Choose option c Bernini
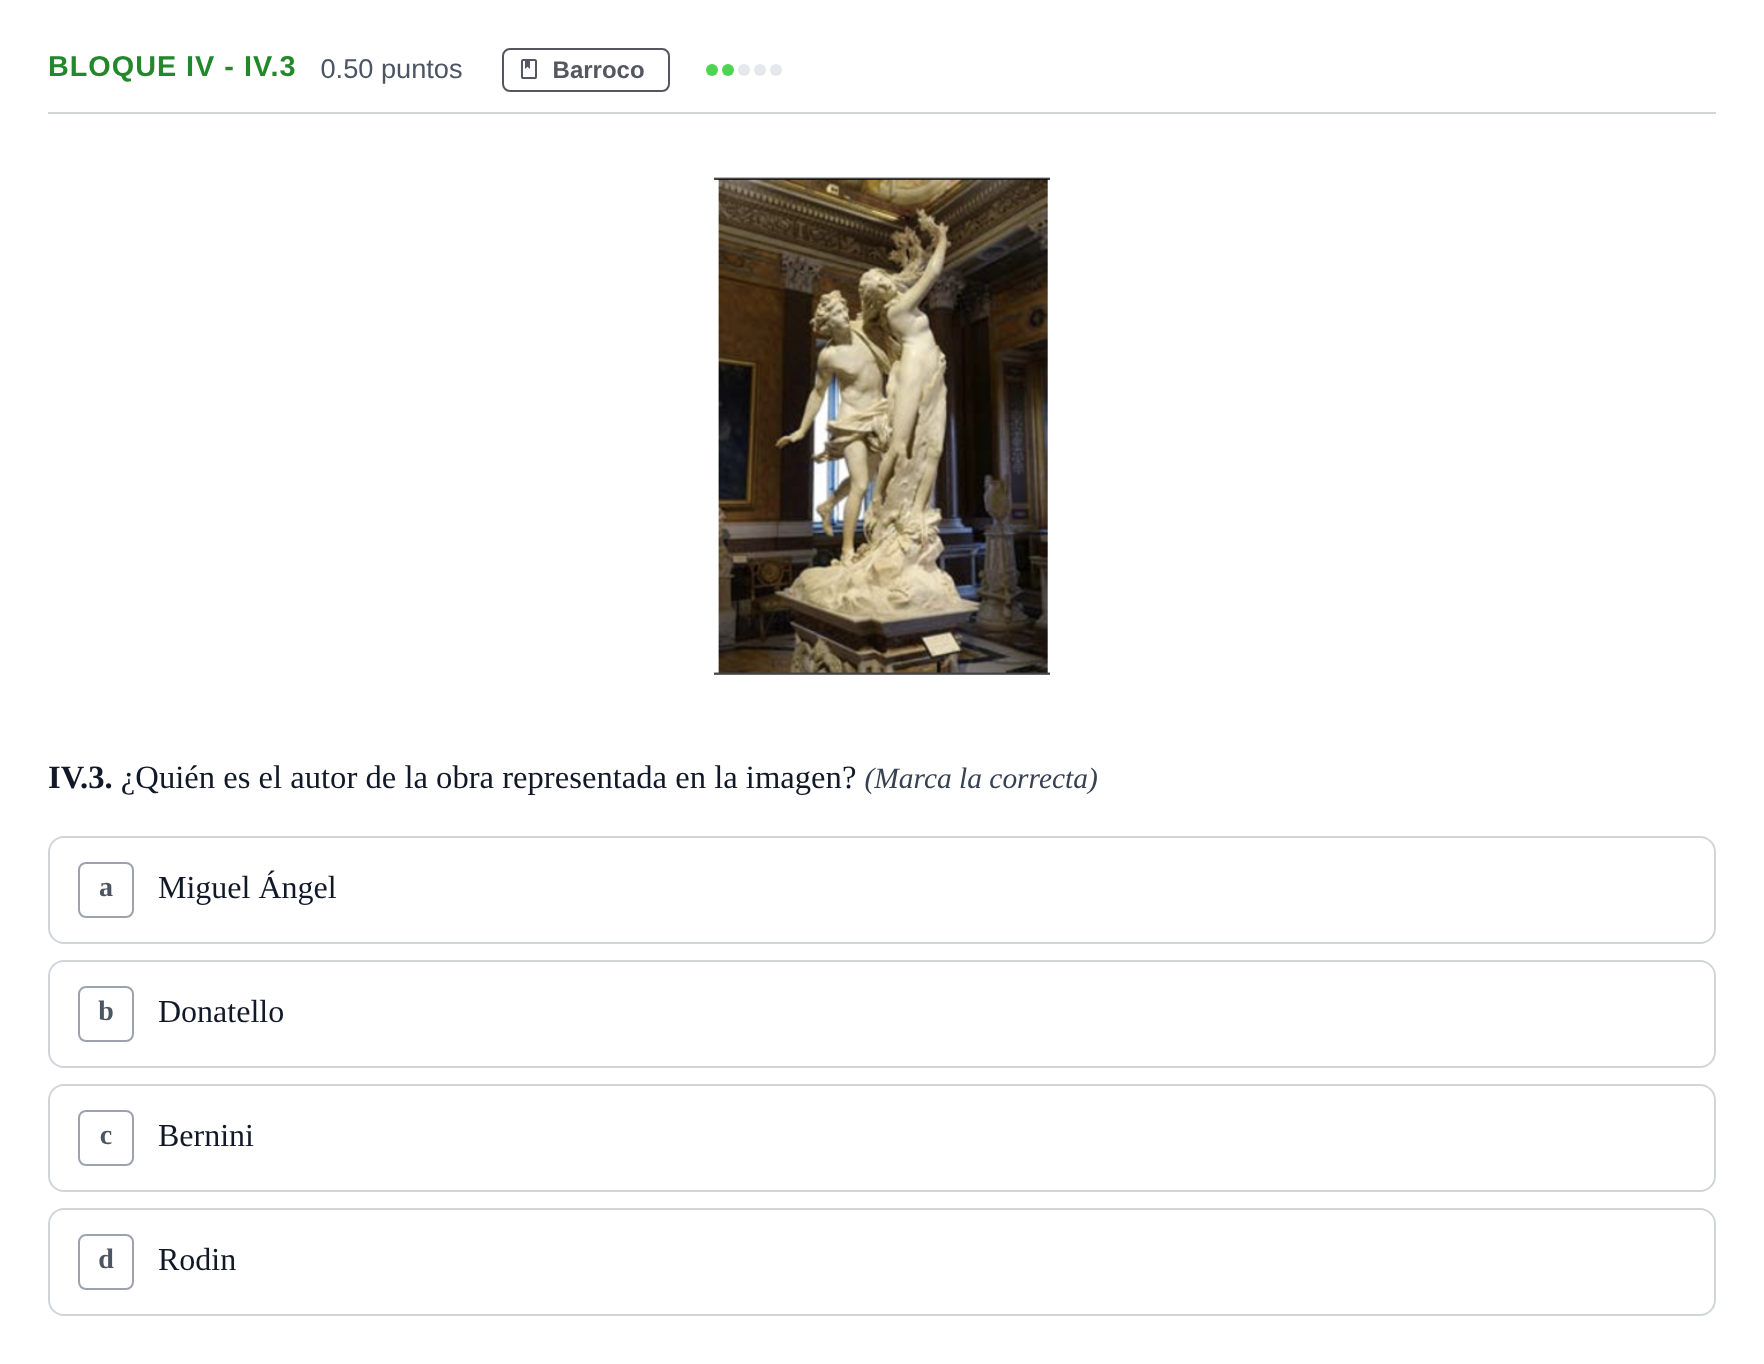The width and height of the screenshot is (1764, 1364). point(882,1138)
